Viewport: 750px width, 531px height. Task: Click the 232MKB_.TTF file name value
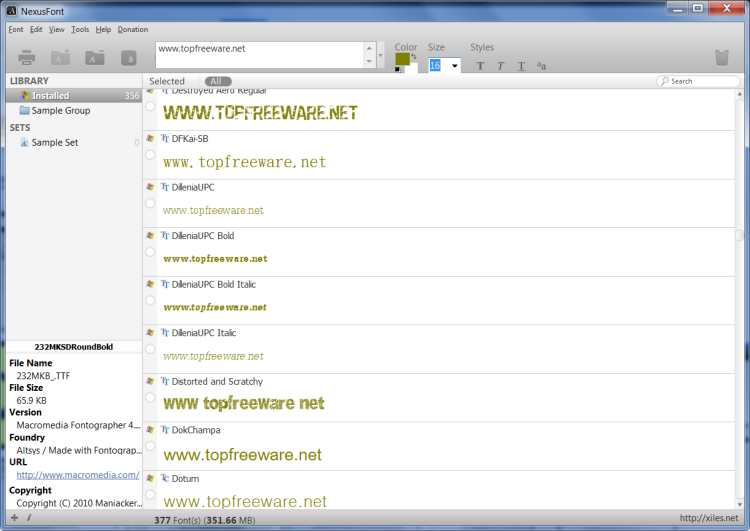43,376
